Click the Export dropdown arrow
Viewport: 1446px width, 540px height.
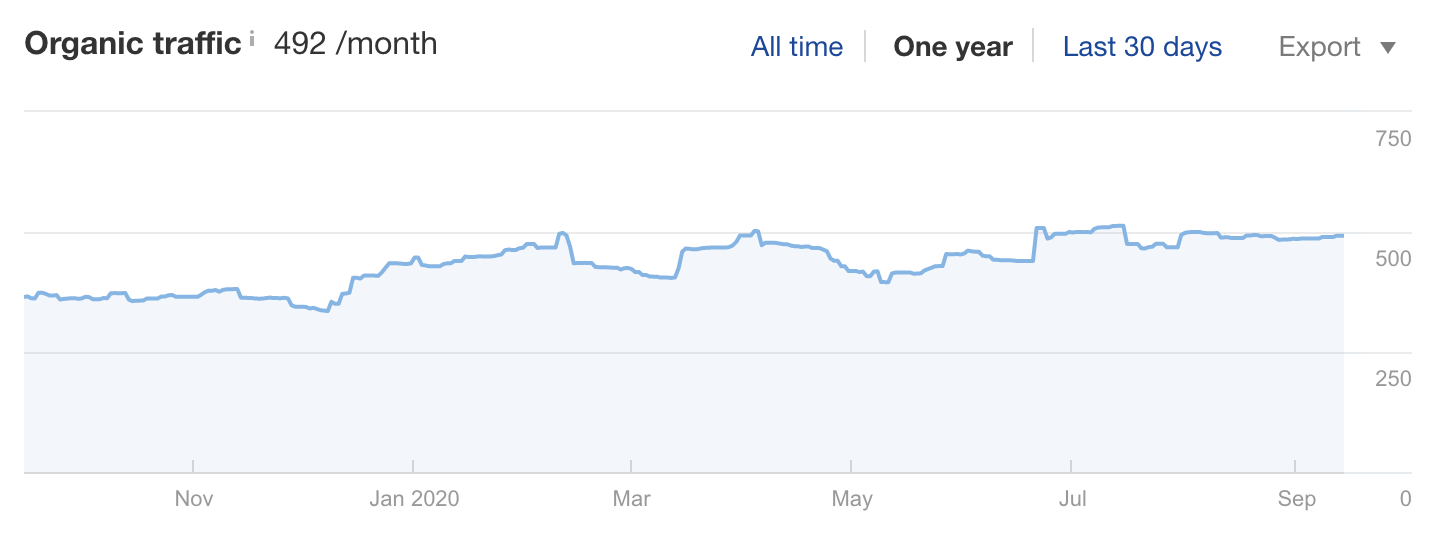(1387, 47)
